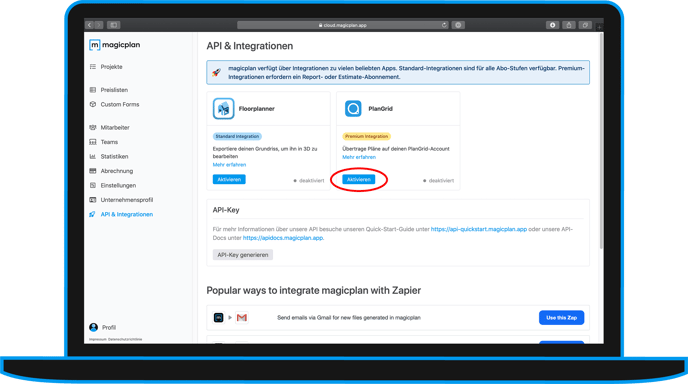Click the API & Integrationen rocket icon
This screenshot has height=384, width=688.
point(92,215)
